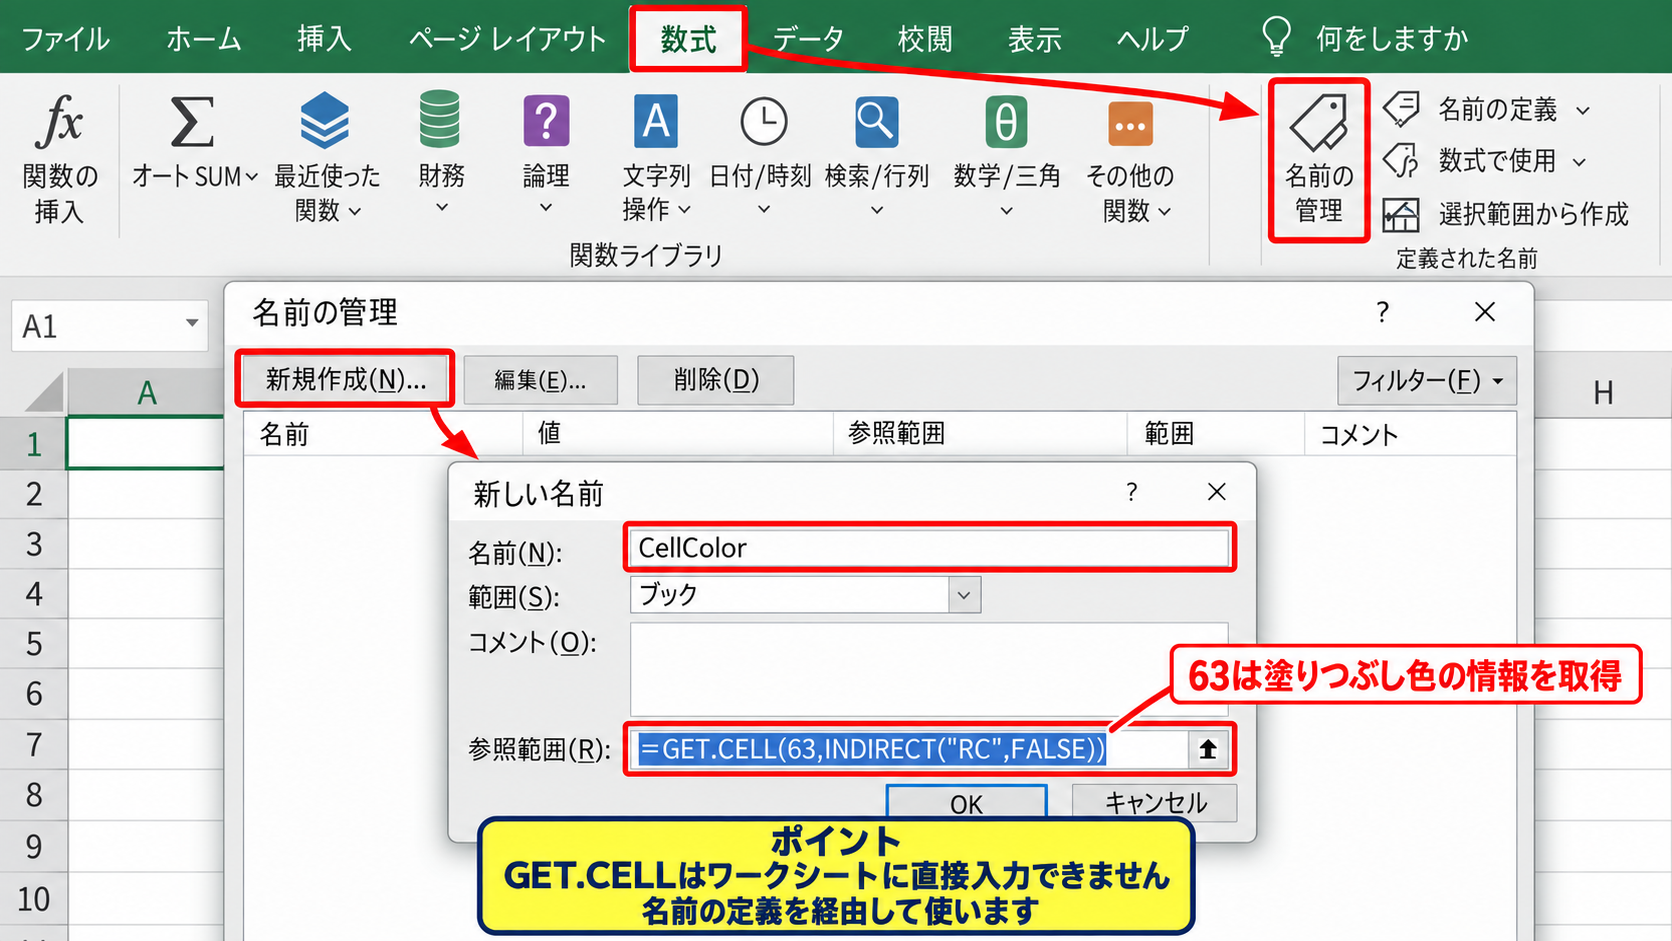The width and height of the screenshot is (1672, 941).
Task: Expand the オート SUM dropdown chevron
Action: (x=252, y=177)
